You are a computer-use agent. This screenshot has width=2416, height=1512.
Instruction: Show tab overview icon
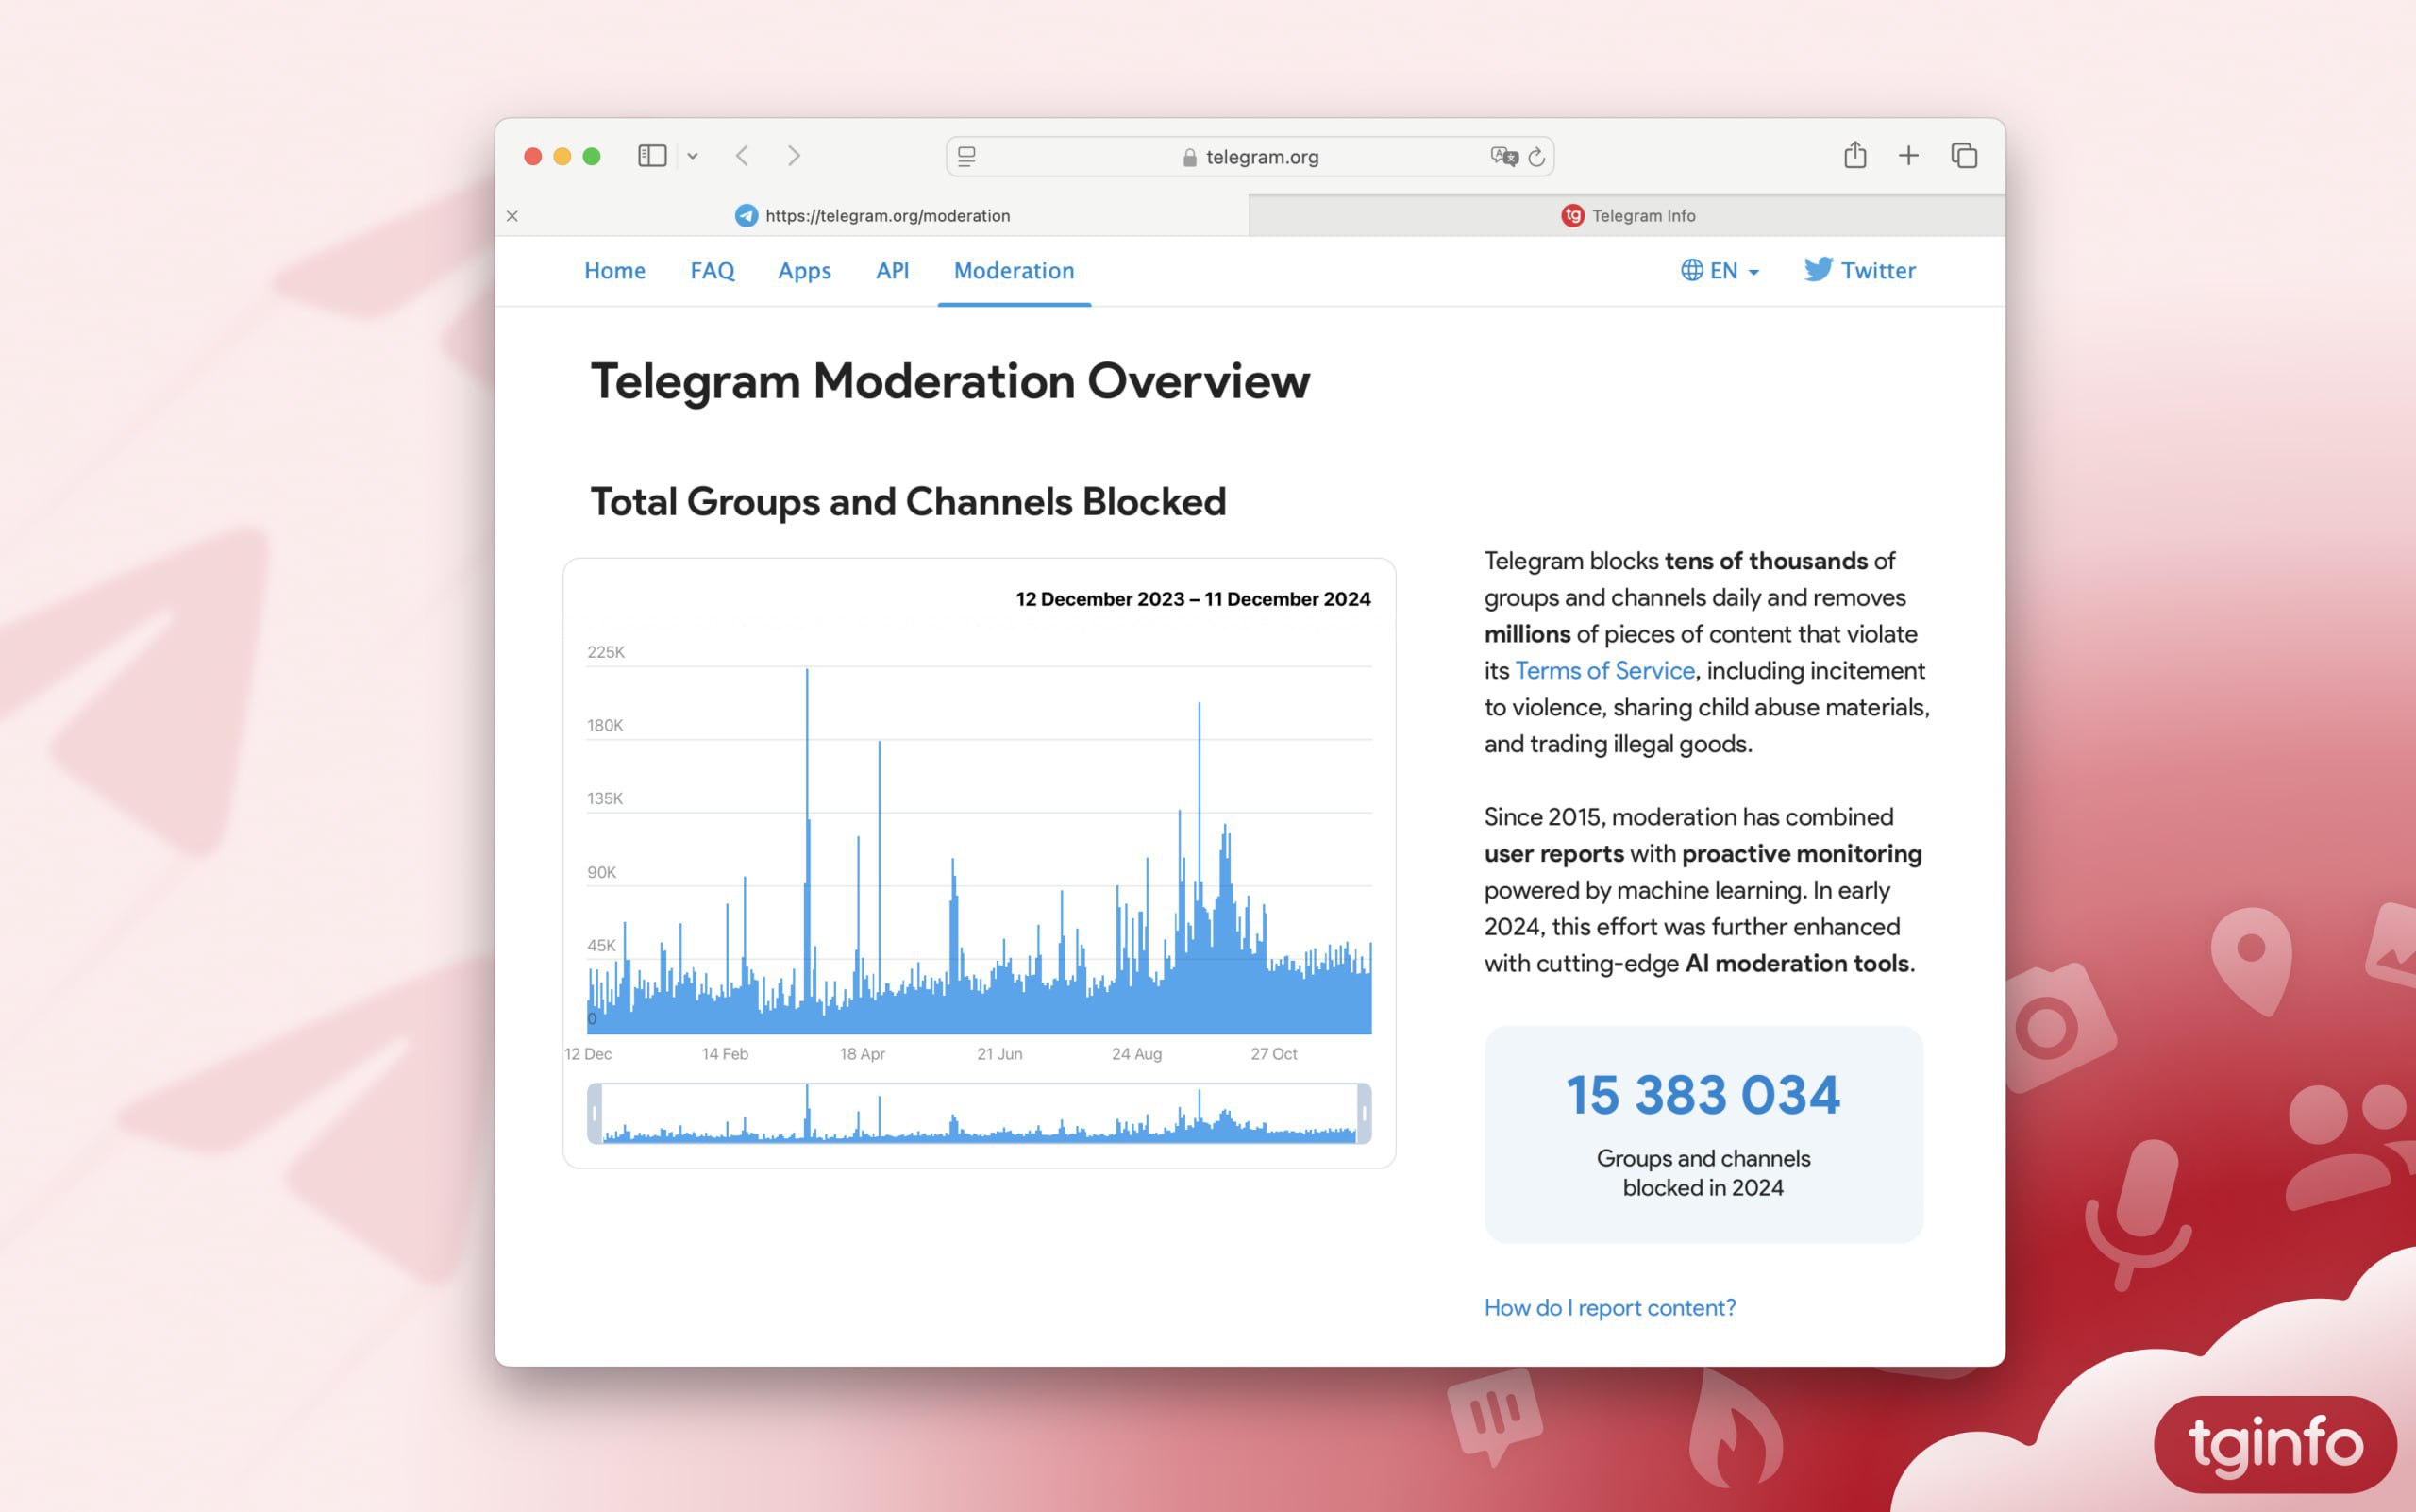pyautogui.click(x=1964, y=156)
